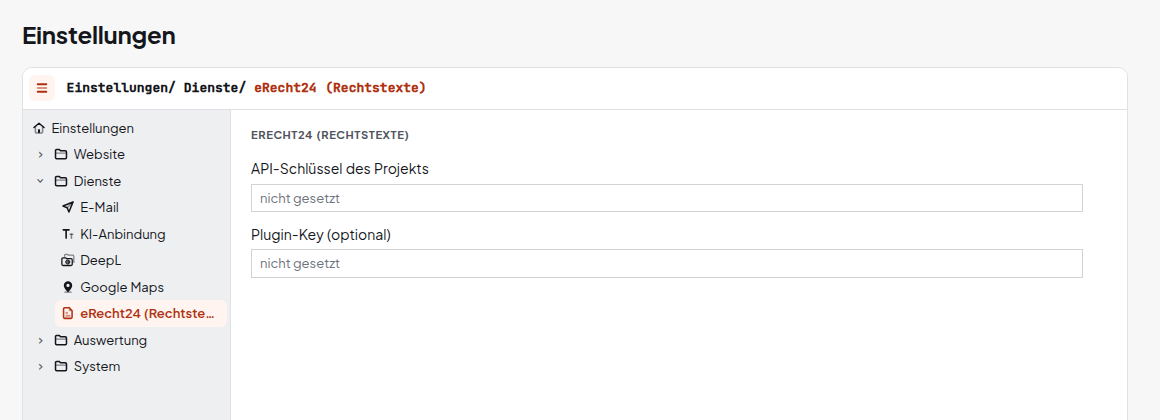Open the DeepL service settings
The height and width of the screenshot is (420, 1160).
[101, 260]
